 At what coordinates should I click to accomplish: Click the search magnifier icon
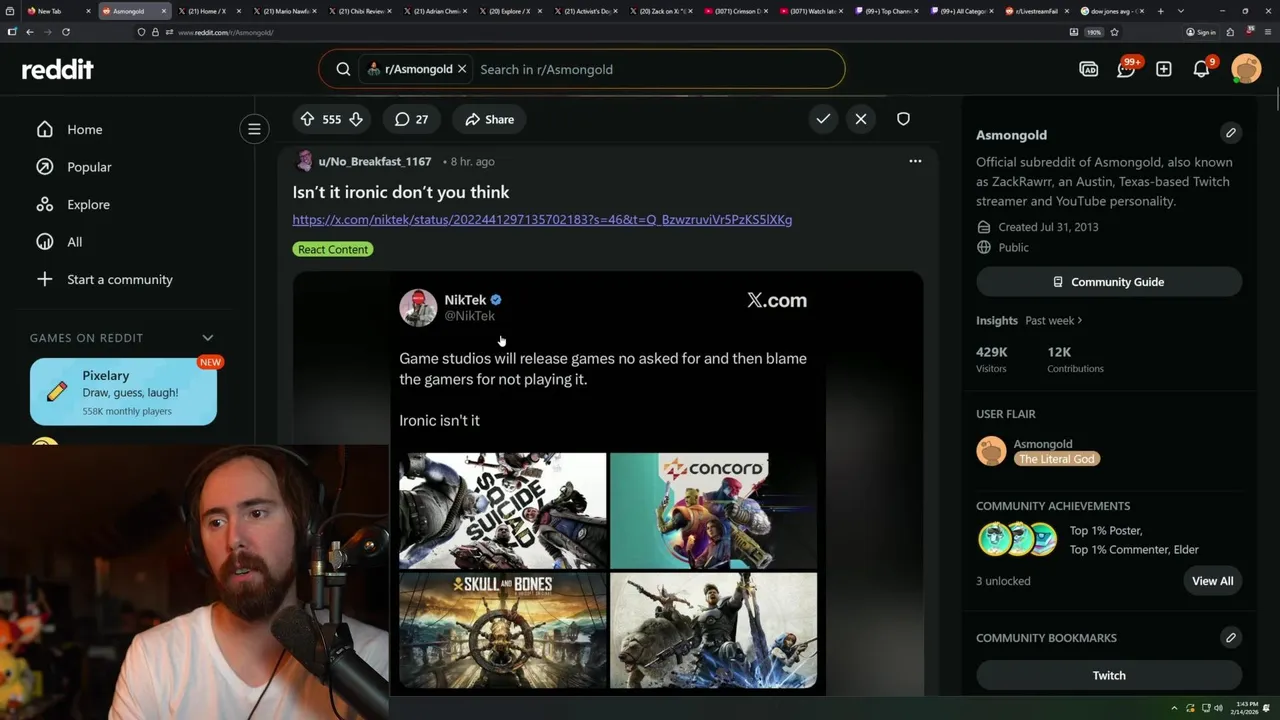(343, 69)
